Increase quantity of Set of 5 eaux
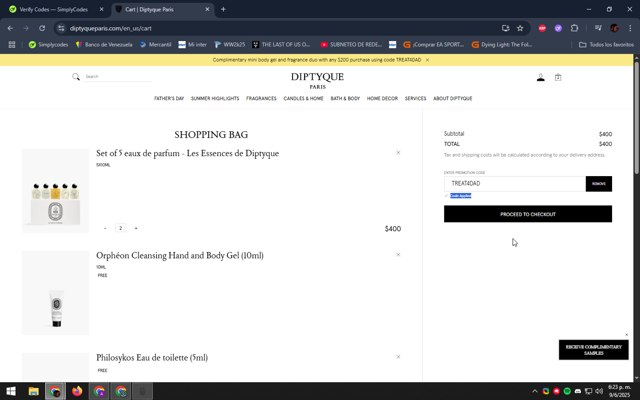Screen dimensions: 640x400 tap(136, 228)
